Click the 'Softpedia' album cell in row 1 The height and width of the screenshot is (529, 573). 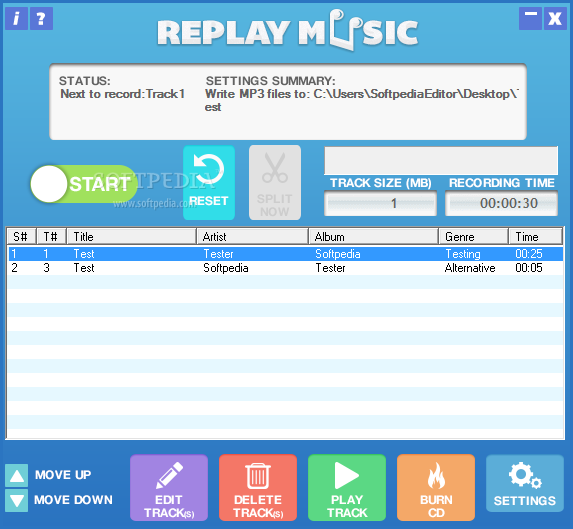click(338, 254)
